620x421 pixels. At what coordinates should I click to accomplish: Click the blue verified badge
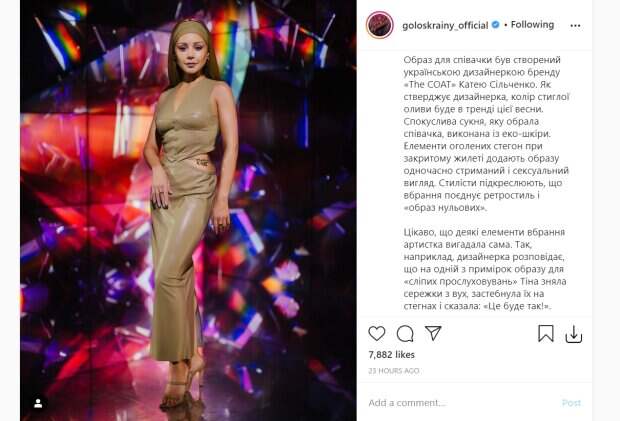pyautogui.click(x=495, y=25)
